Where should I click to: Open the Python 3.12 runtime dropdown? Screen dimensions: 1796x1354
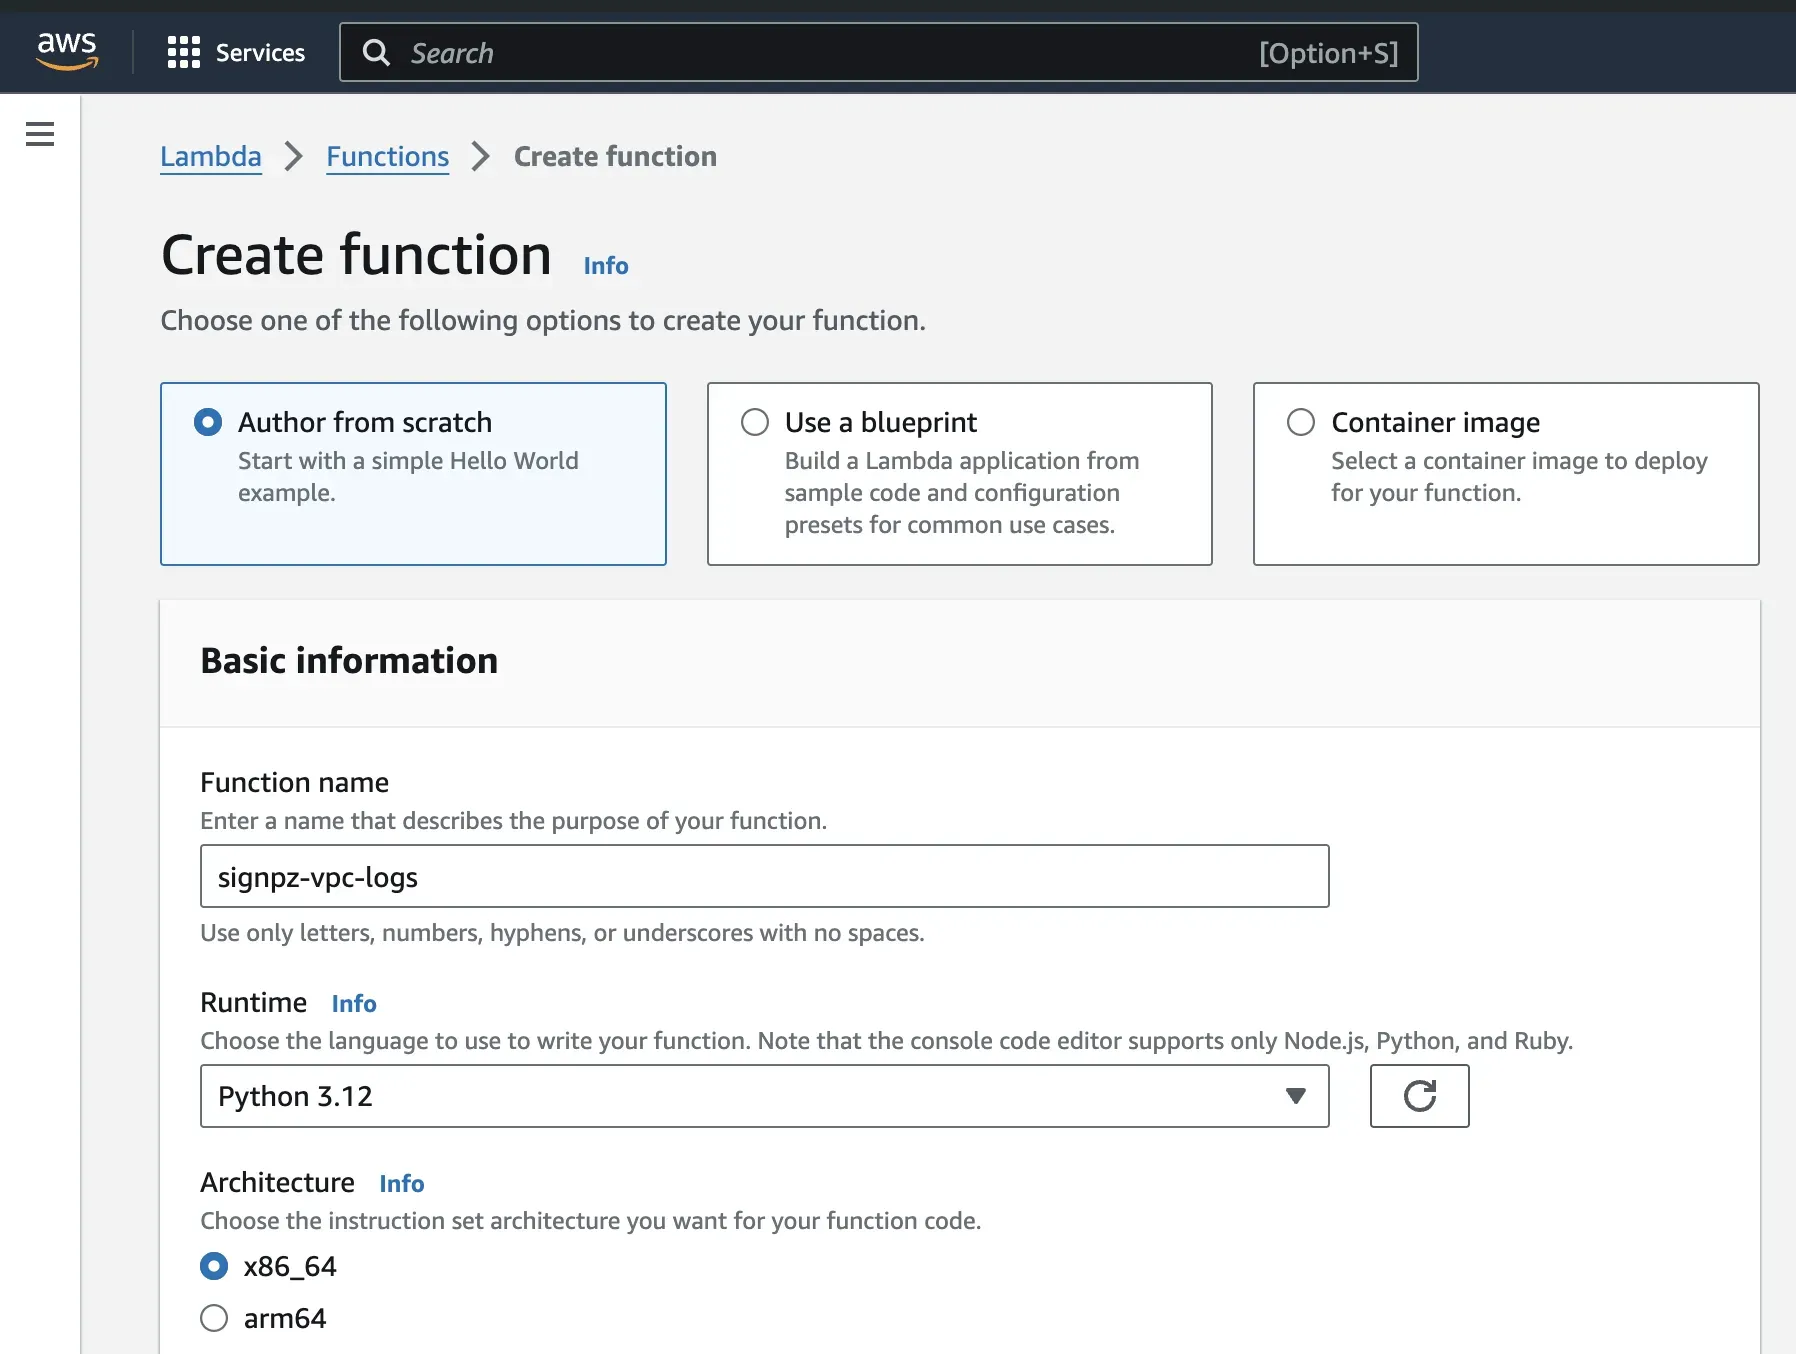point(764,1096)
